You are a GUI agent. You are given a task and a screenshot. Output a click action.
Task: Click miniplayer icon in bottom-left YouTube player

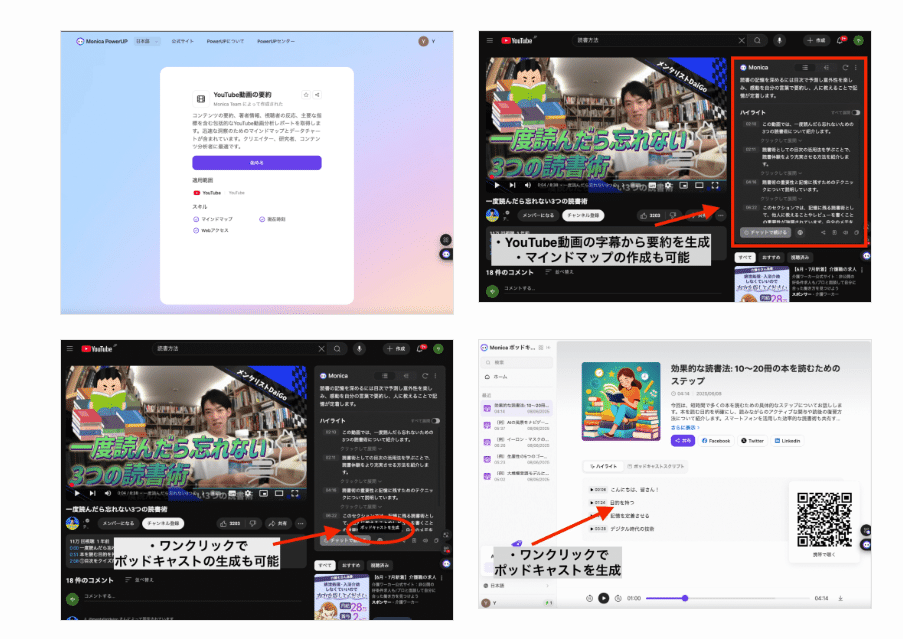[263, 493]
